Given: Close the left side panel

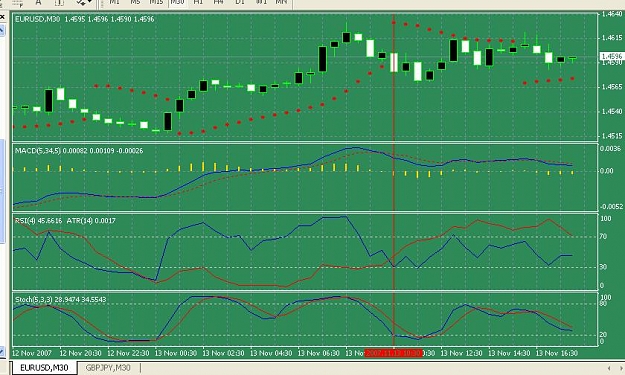Looking at the screenshot, I should click(x=2, y=17).
